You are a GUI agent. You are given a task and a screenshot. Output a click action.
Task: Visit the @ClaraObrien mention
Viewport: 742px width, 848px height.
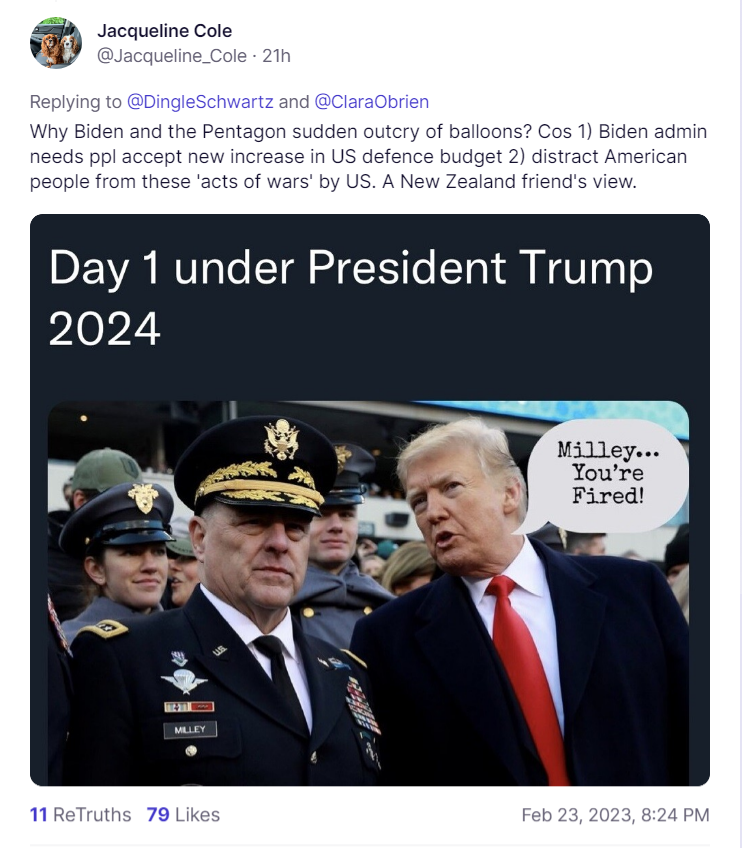click(x=372, y=102)
